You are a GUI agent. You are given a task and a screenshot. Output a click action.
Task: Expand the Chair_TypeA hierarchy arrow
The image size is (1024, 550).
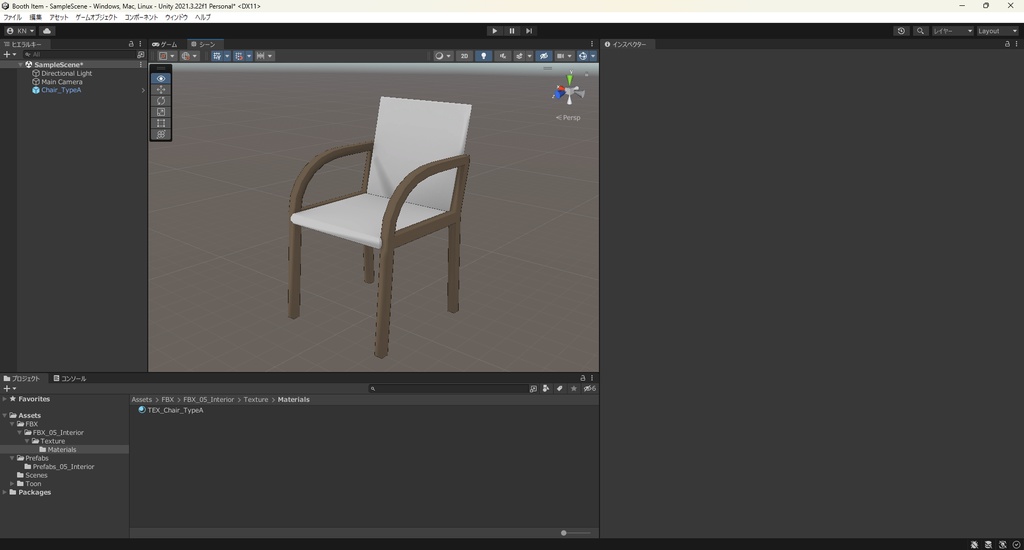pyautogui.click(x=143, y=90)
